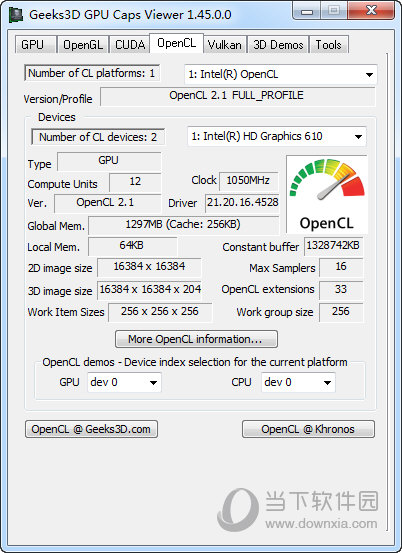This screenshot has height=553, width=402.
Task: Click the Global Mem. value 1297MB
Action: coord(183,225)
